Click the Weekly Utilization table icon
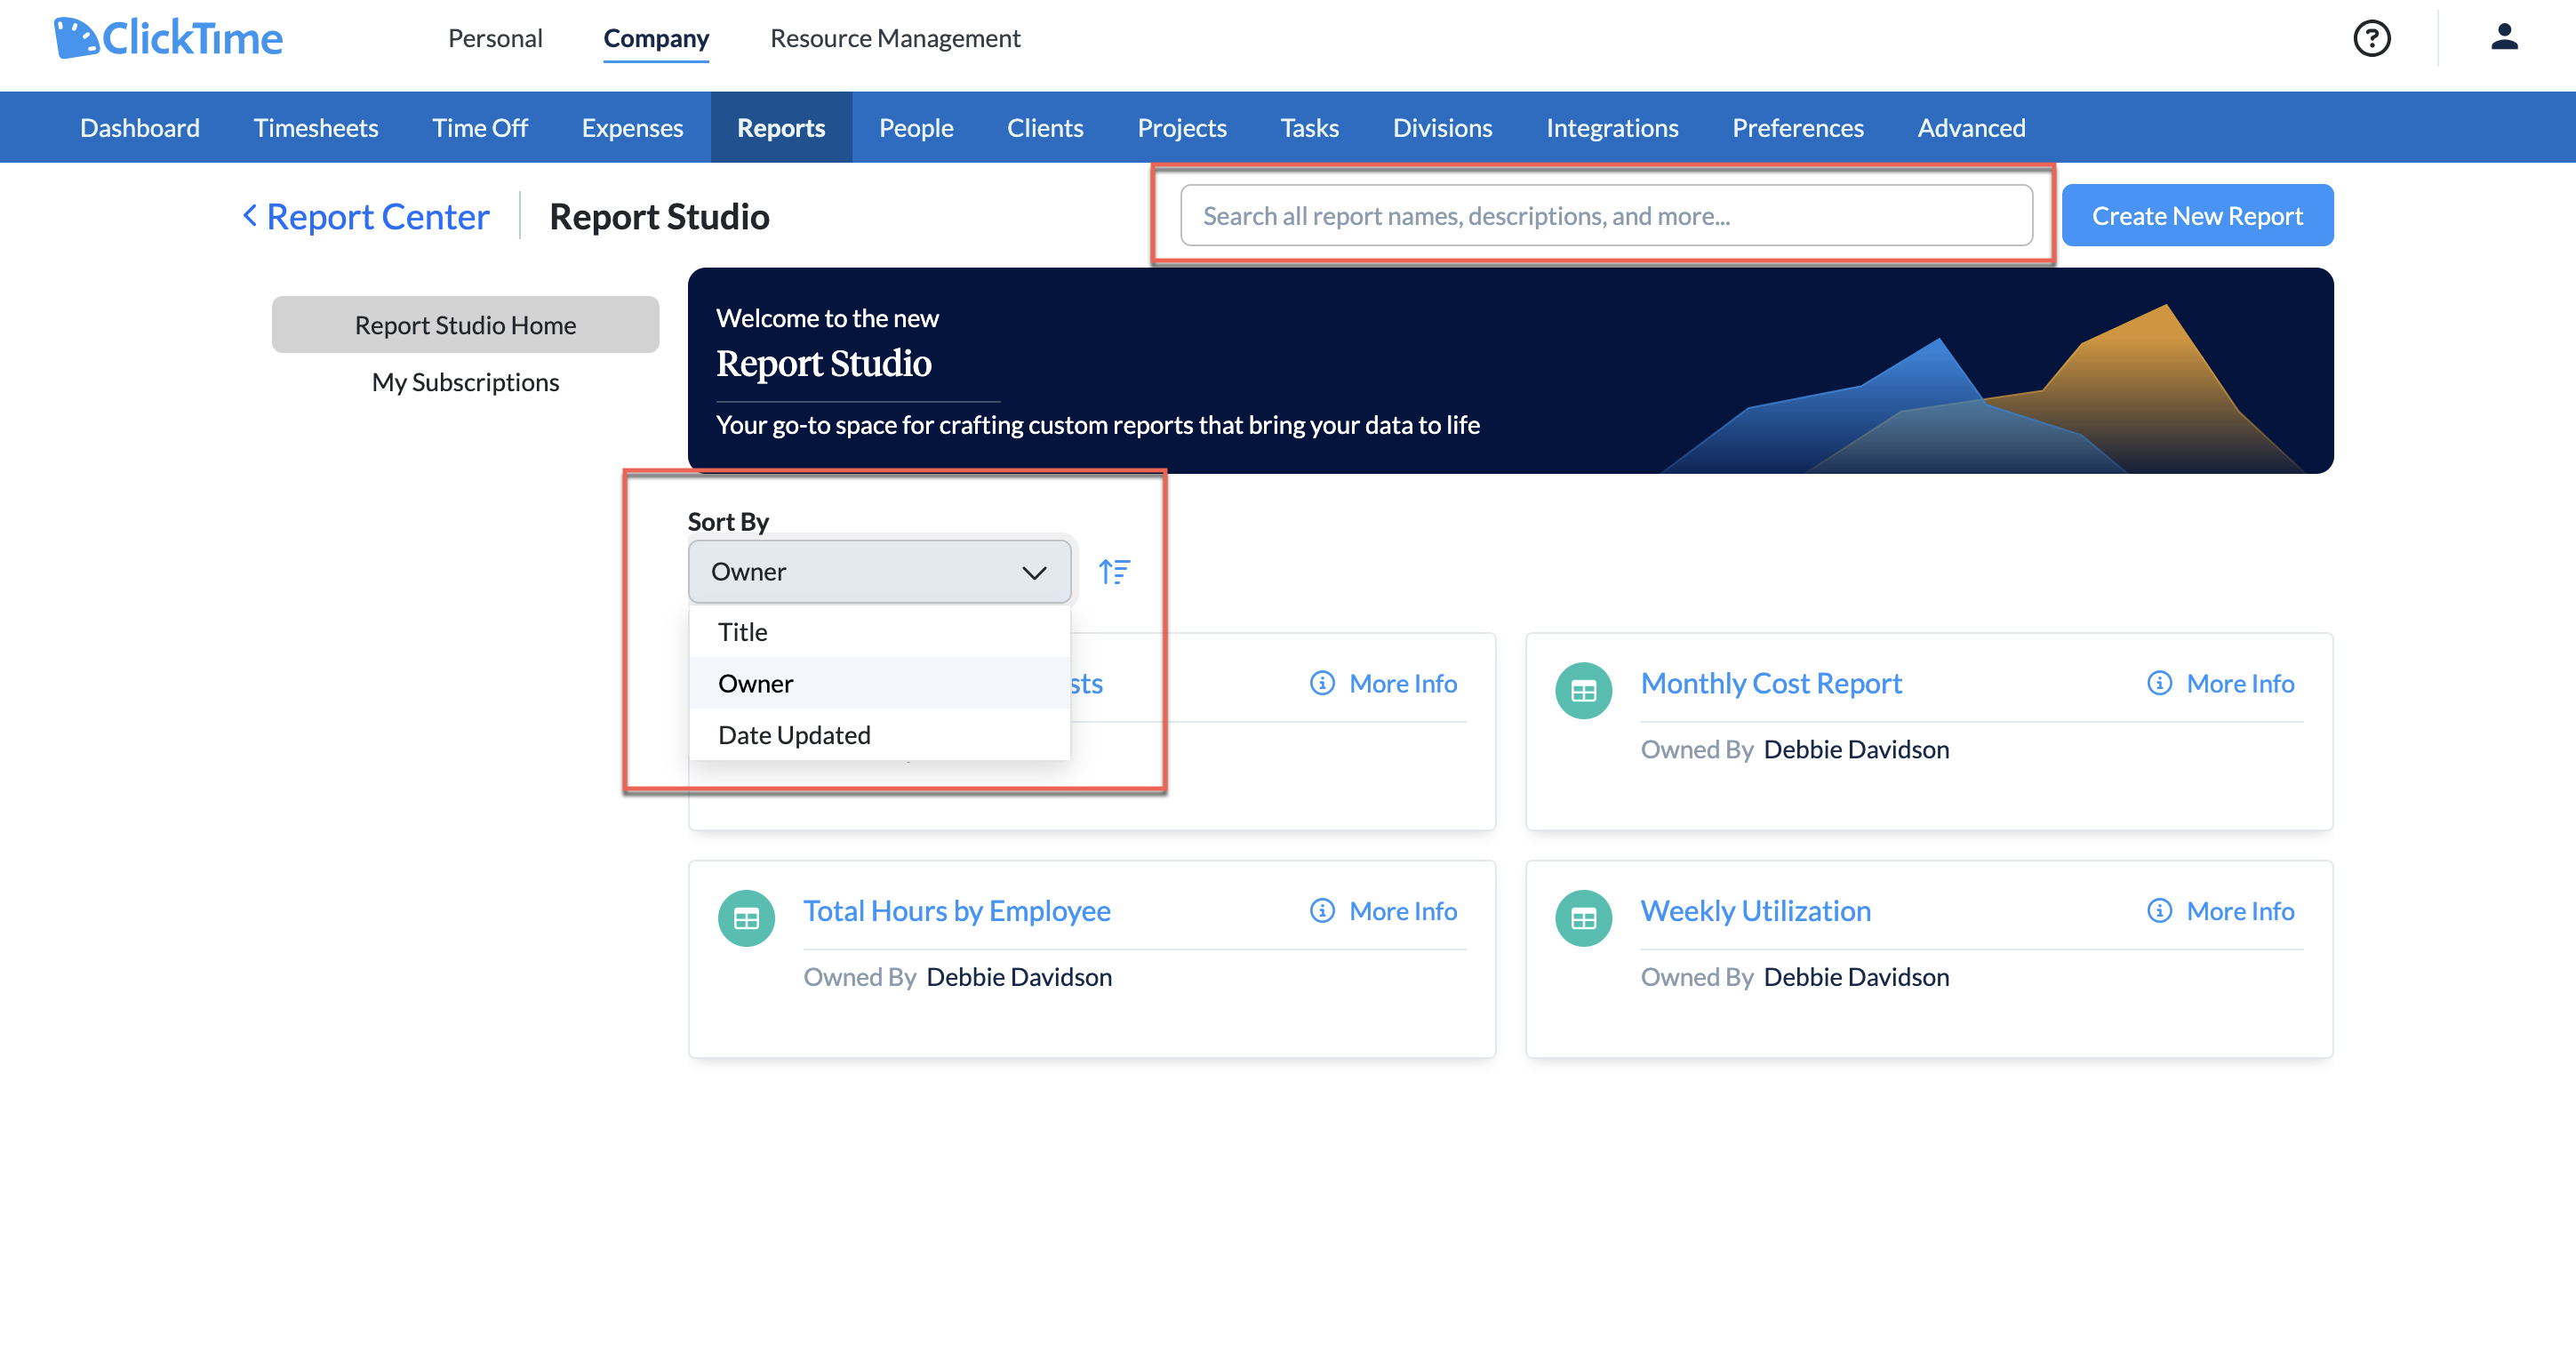Image resolution: width=2576 pixels, height=1346 pixels. (x=1583, y=918)
